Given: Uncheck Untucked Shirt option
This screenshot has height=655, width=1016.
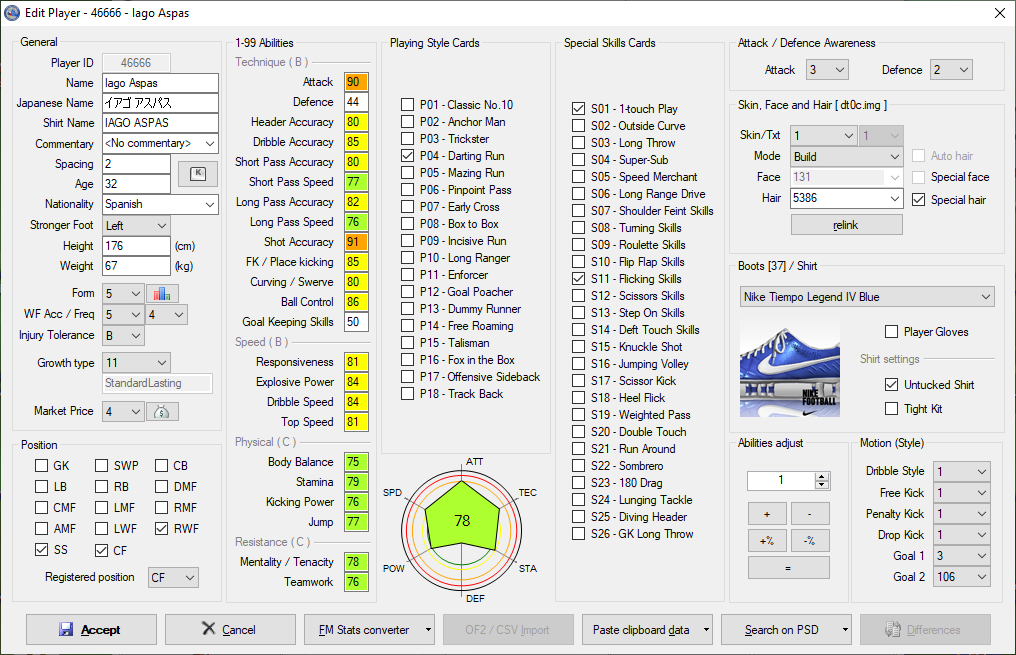Looking at the screenshot, I should pos(892,385).
